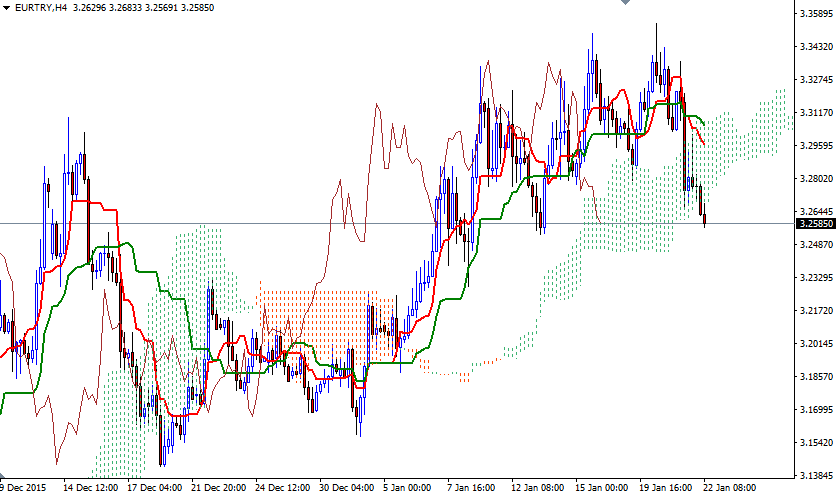Click the 3.16995 price scale label
This screenshot has width=836, height=498.
pyautogui.click(x=816, y=409)
